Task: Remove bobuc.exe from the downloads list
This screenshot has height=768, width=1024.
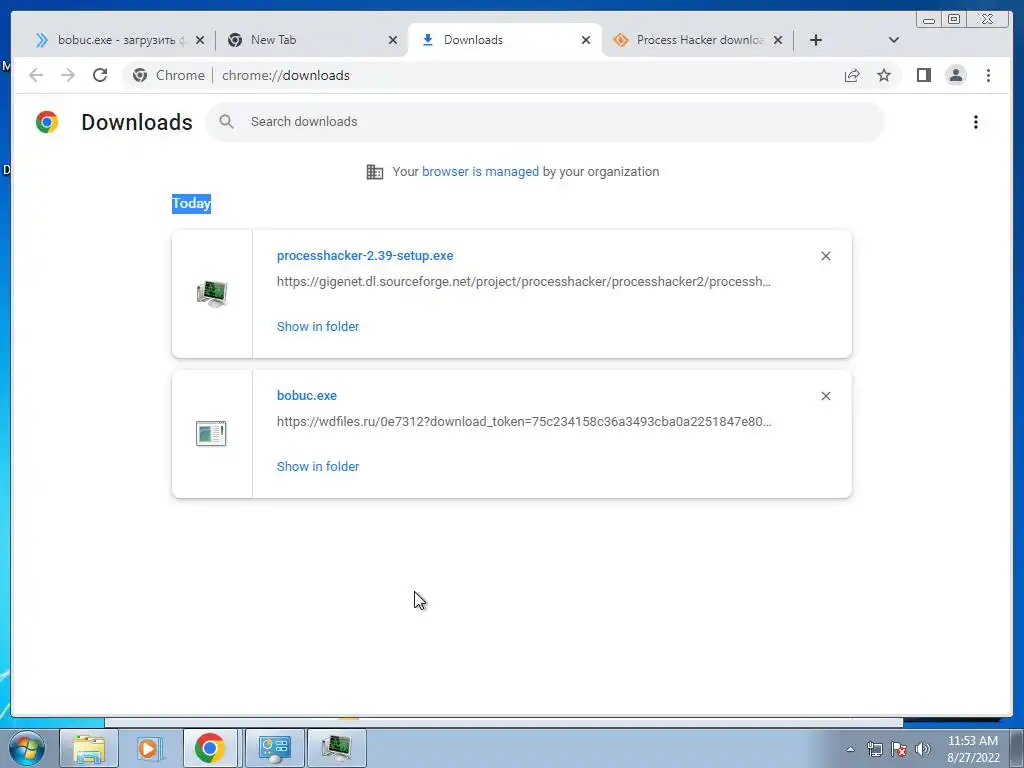Action: [x=825, y=396]
